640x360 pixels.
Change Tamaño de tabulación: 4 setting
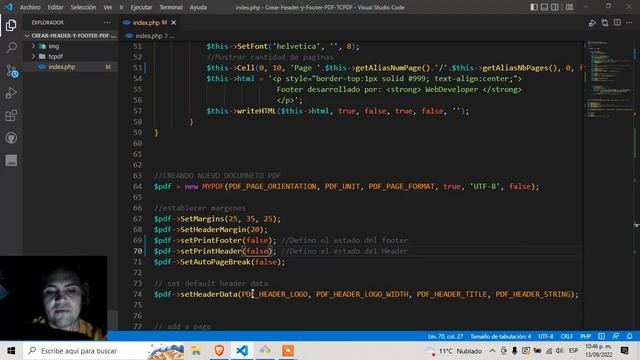(x=501, y=336)
